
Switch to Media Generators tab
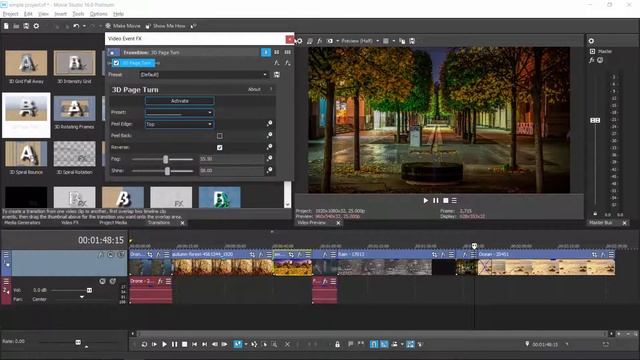click(x=22, y=223)
